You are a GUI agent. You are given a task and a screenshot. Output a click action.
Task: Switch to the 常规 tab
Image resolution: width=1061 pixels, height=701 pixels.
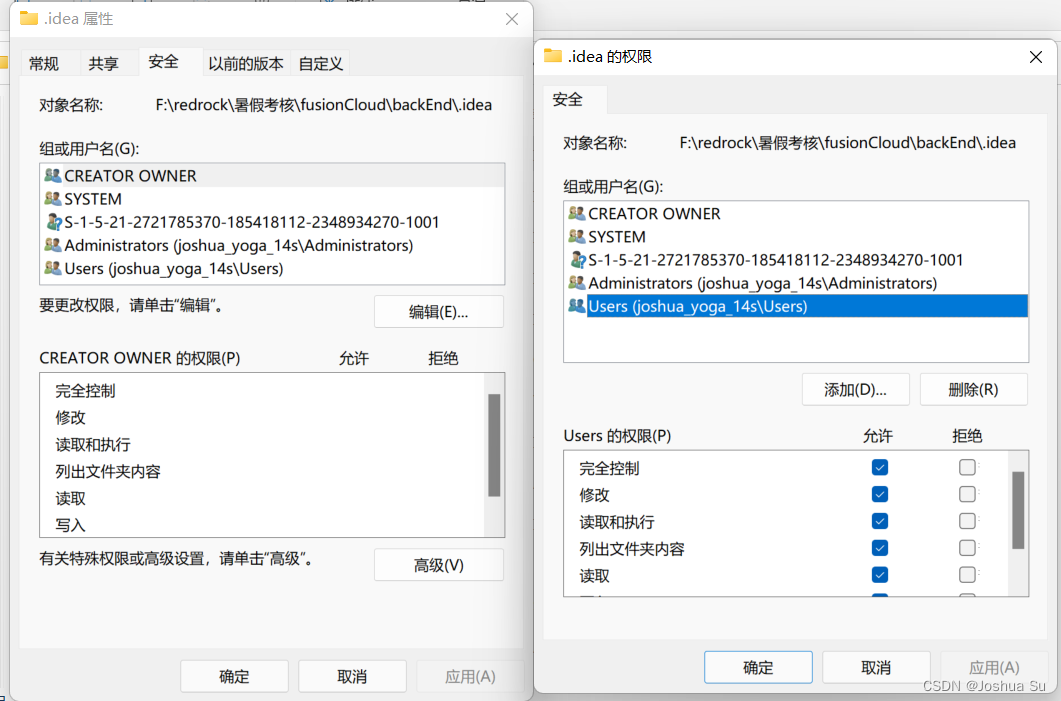[43, 62]
